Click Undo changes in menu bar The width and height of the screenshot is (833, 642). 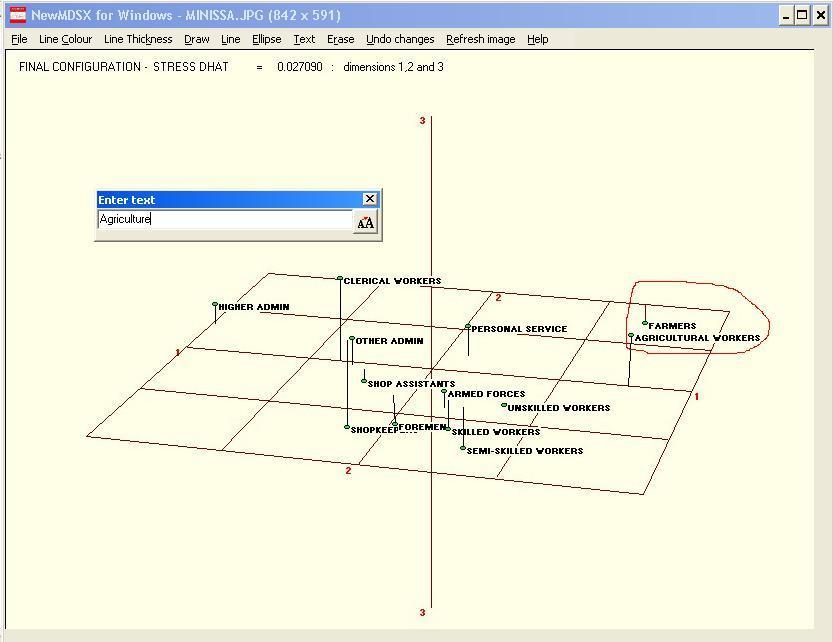pyautogui.click(x=400, y=39)
